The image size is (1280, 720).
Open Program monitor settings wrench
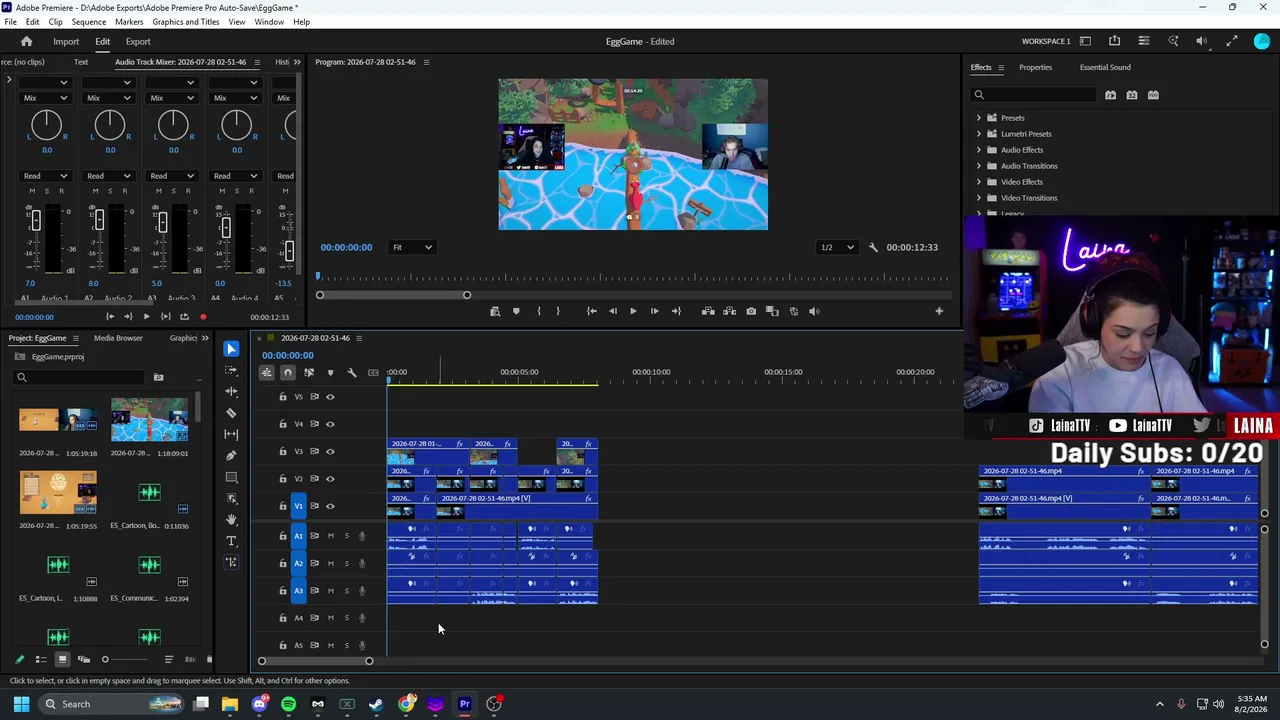point(873,247)
